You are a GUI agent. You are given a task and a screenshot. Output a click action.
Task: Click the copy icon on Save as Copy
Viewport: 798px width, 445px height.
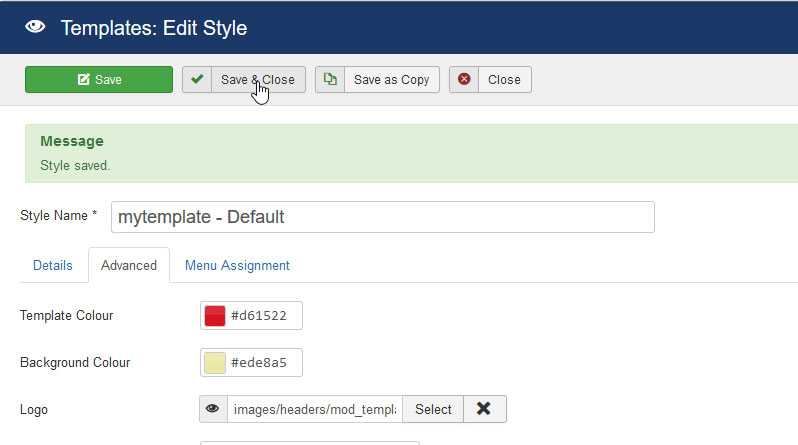(330, 80)
